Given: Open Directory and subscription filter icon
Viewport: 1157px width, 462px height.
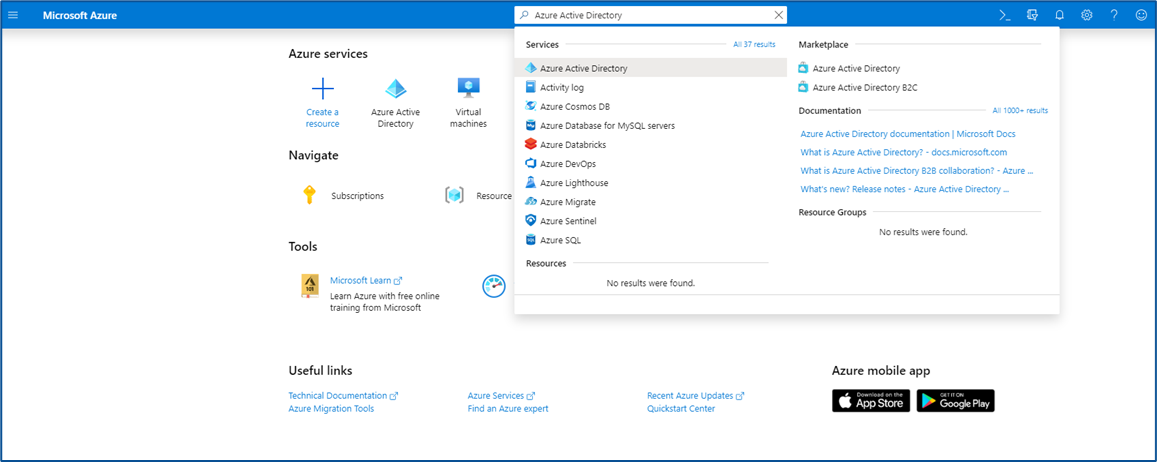Looking at the screenshot, I should tap(1032, 15).
